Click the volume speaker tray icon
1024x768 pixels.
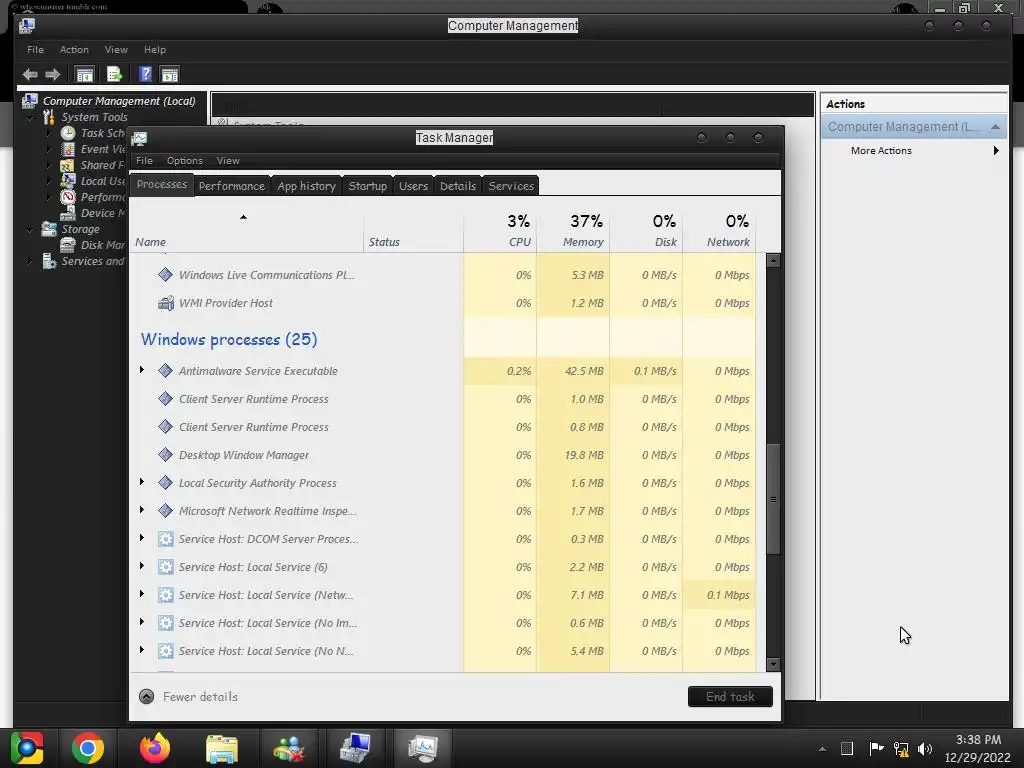pyautogui.click(x=925, y=749)
